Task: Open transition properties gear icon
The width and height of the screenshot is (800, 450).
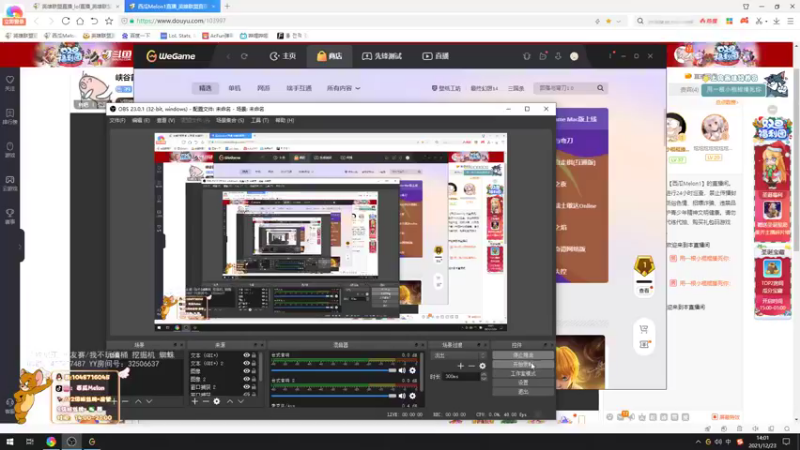Action: [x=482, y=366]
